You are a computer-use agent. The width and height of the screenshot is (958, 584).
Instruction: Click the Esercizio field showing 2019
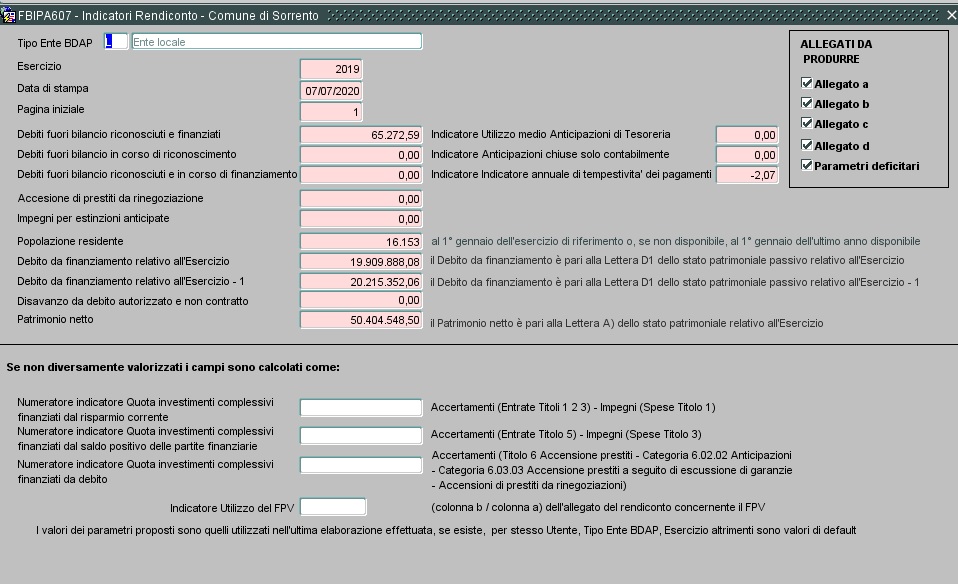click(331, 69)
